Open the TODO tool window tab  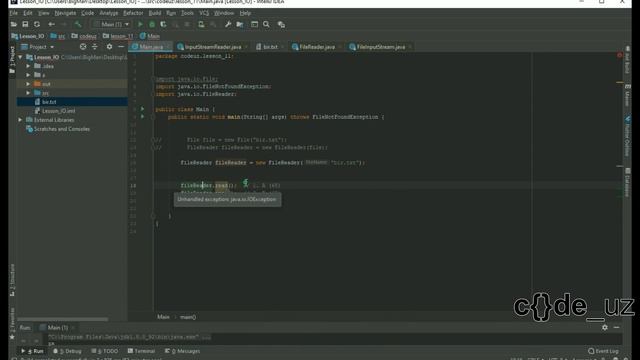pyautogui.click(x=105, y=351)
